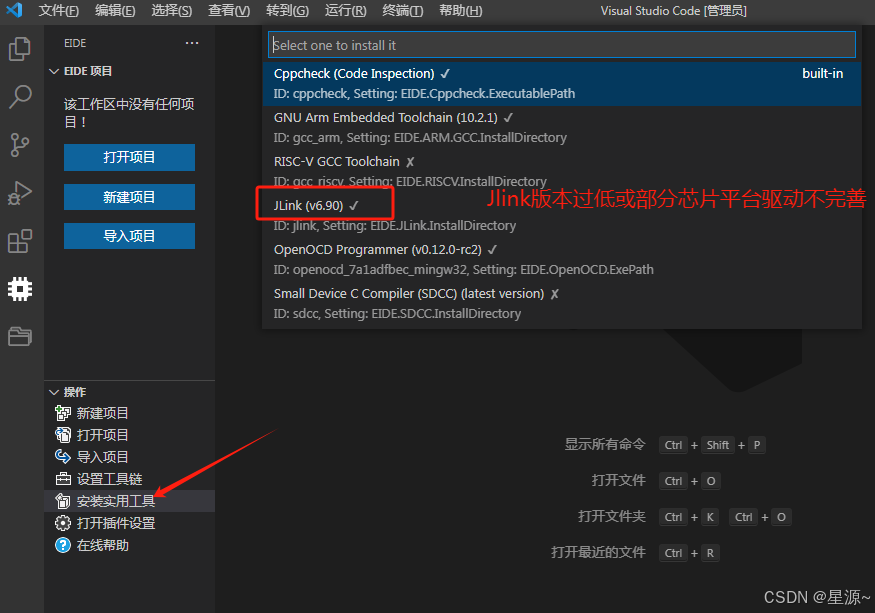Click the 显示所有命令 shortcut hint
Image resolution: width=875 pixels, height=613 pixels.
tap(605, 444)
